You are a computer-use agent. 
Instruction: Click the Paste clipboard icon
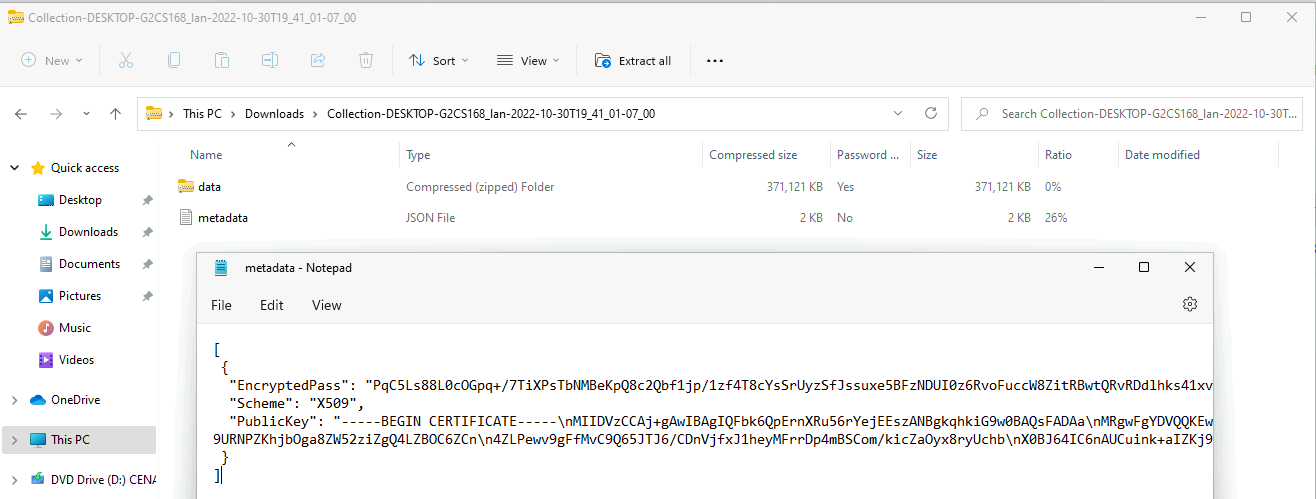click(222, 61)
